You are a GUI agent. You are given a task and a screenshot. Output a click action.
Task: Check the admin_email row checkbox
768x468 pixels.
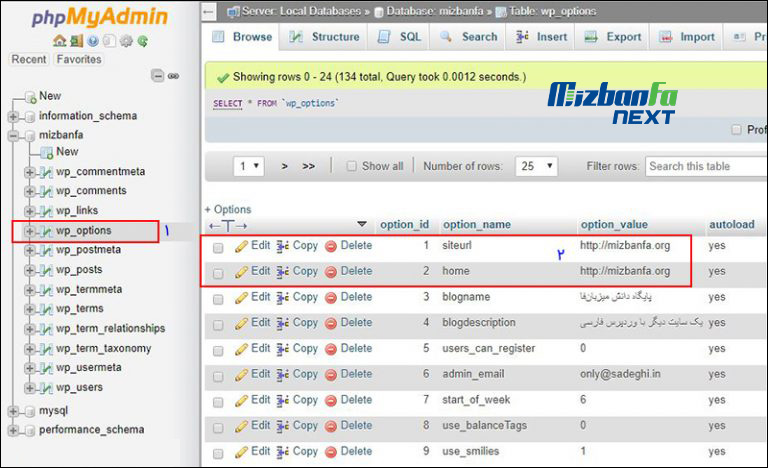[218, 376]
